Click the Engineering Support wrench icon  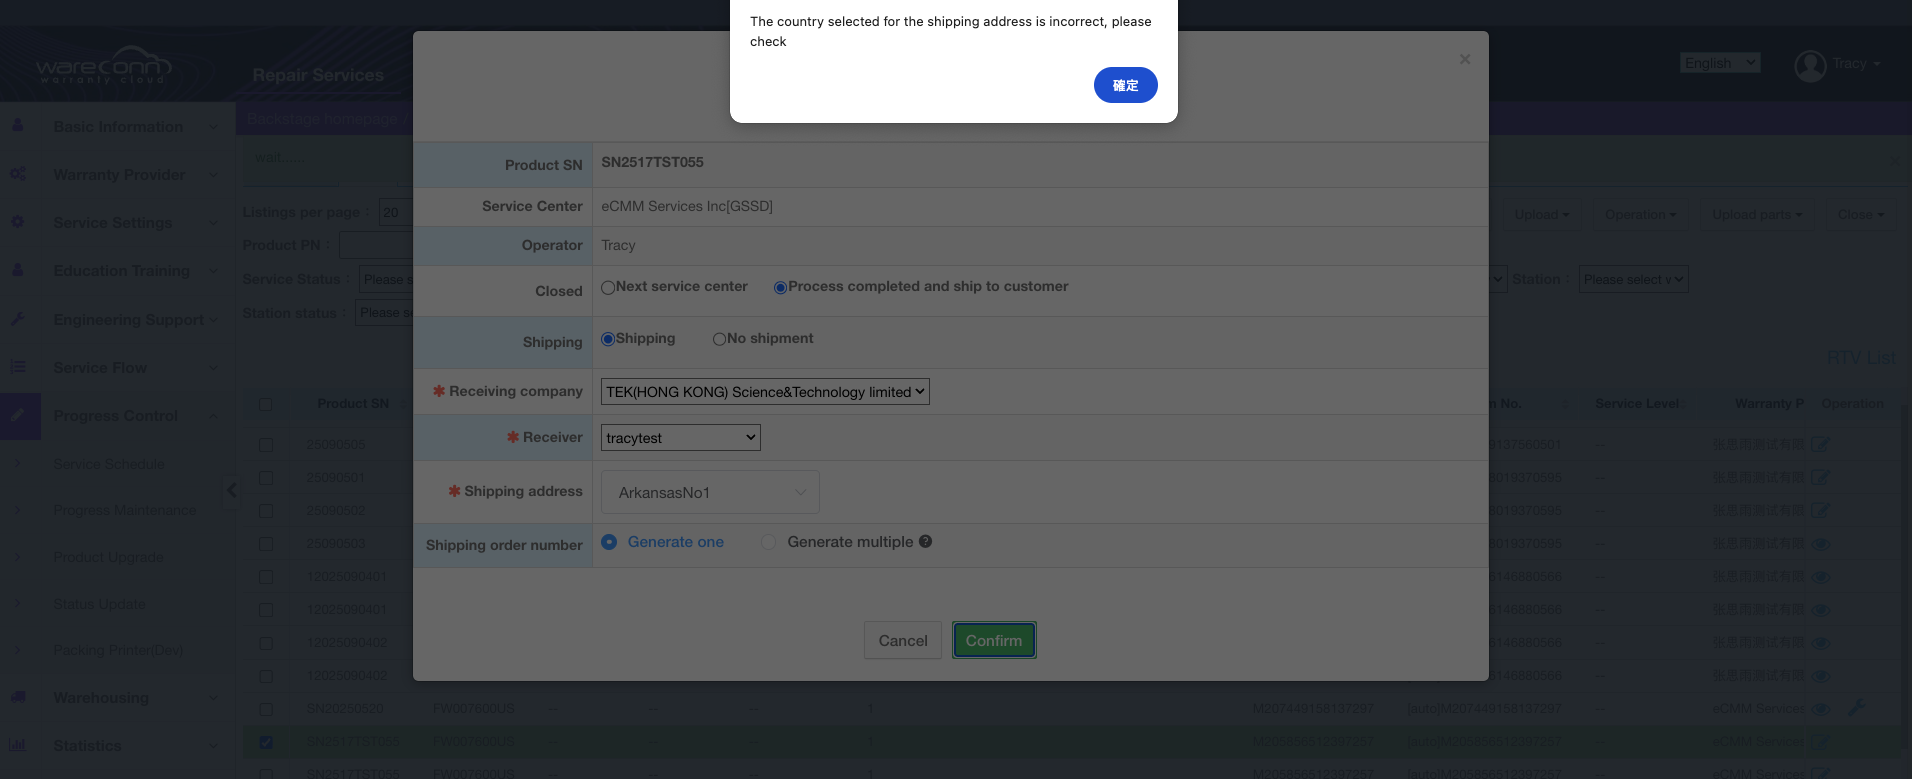(18, 319)
